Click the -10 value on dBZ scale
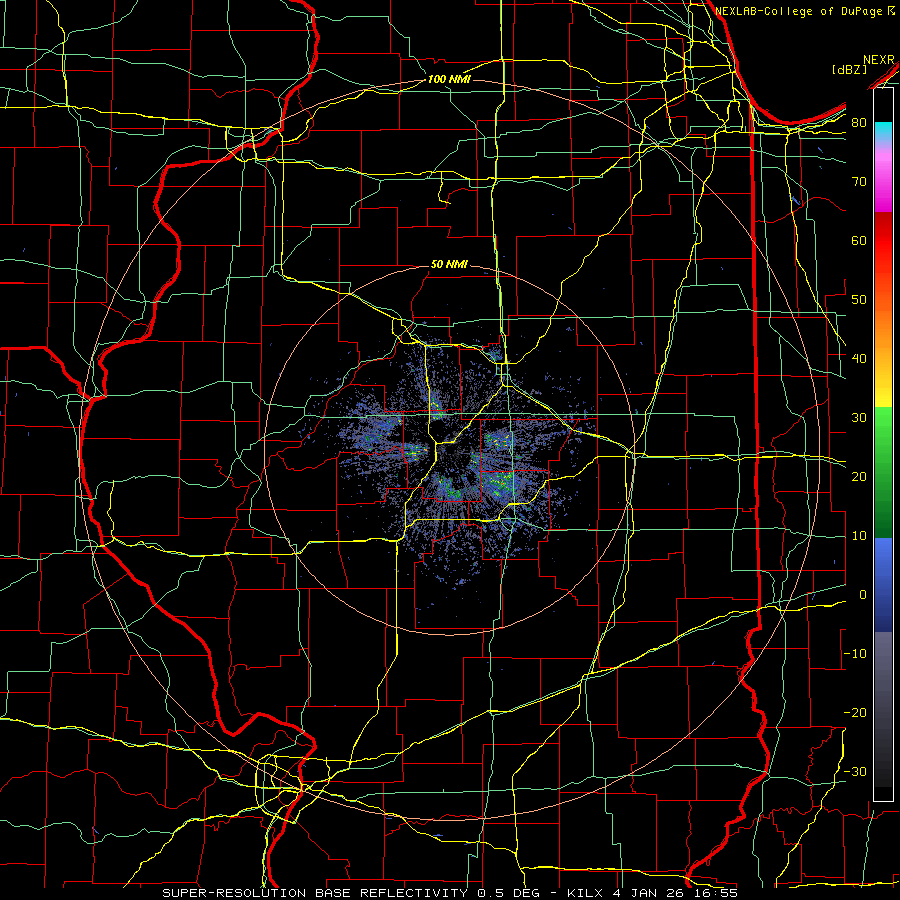This screenshot has height=900, width=900. click(x=855, y=653)
